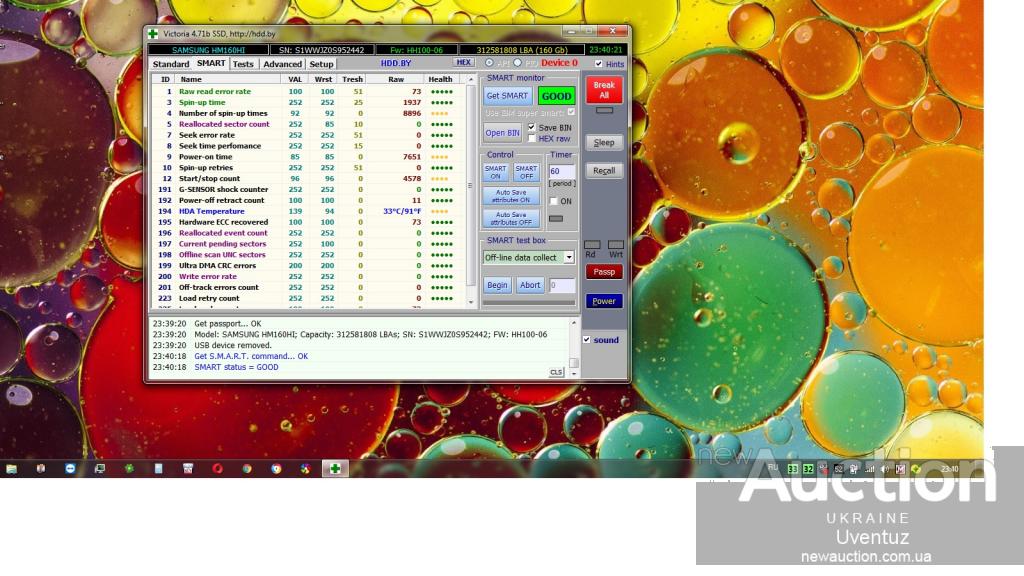Click the network signal tray icon
This screenshot has width=1024, height=576.
pos(869,469)
